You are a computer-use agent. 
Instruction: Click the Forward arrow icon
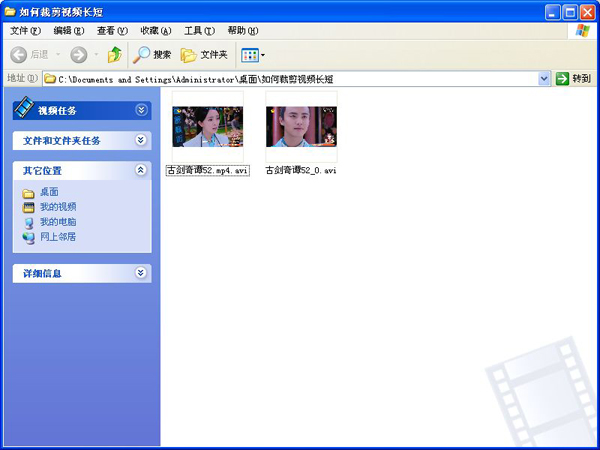click(79, 55)
